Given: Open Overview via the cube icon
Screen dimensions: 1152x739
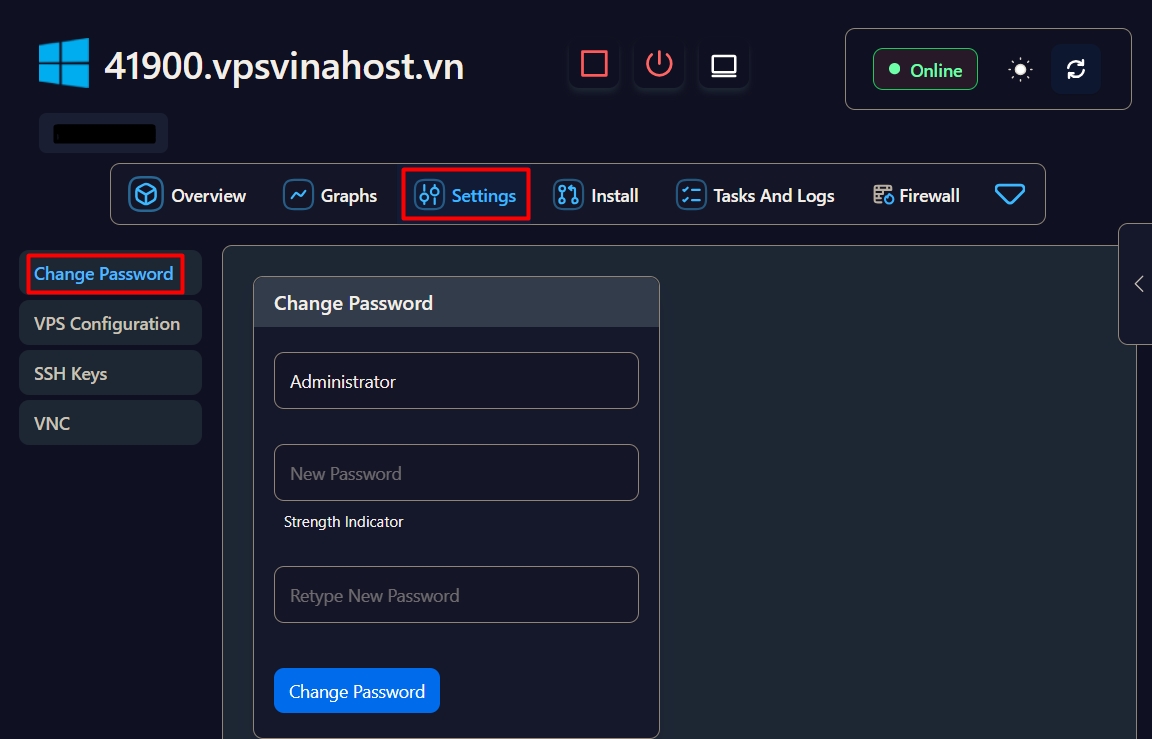Looking at the screenshot, I should (x=146, y=194).
